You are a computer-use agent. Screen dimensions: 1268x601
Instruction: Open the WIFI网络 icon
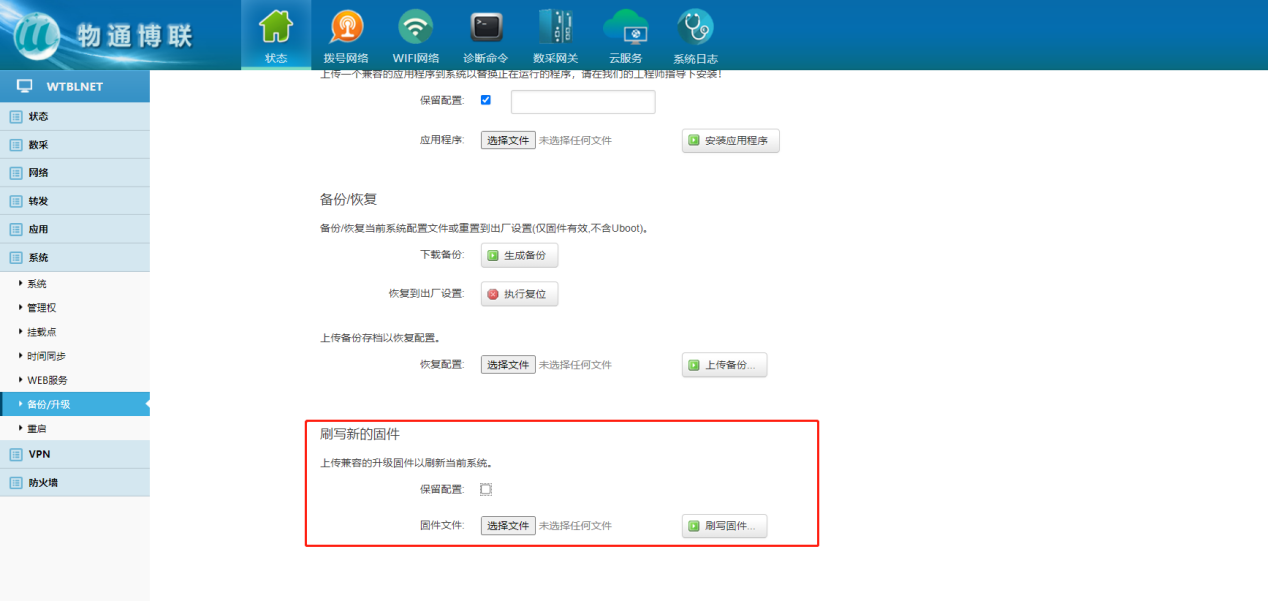coord(416,28)
